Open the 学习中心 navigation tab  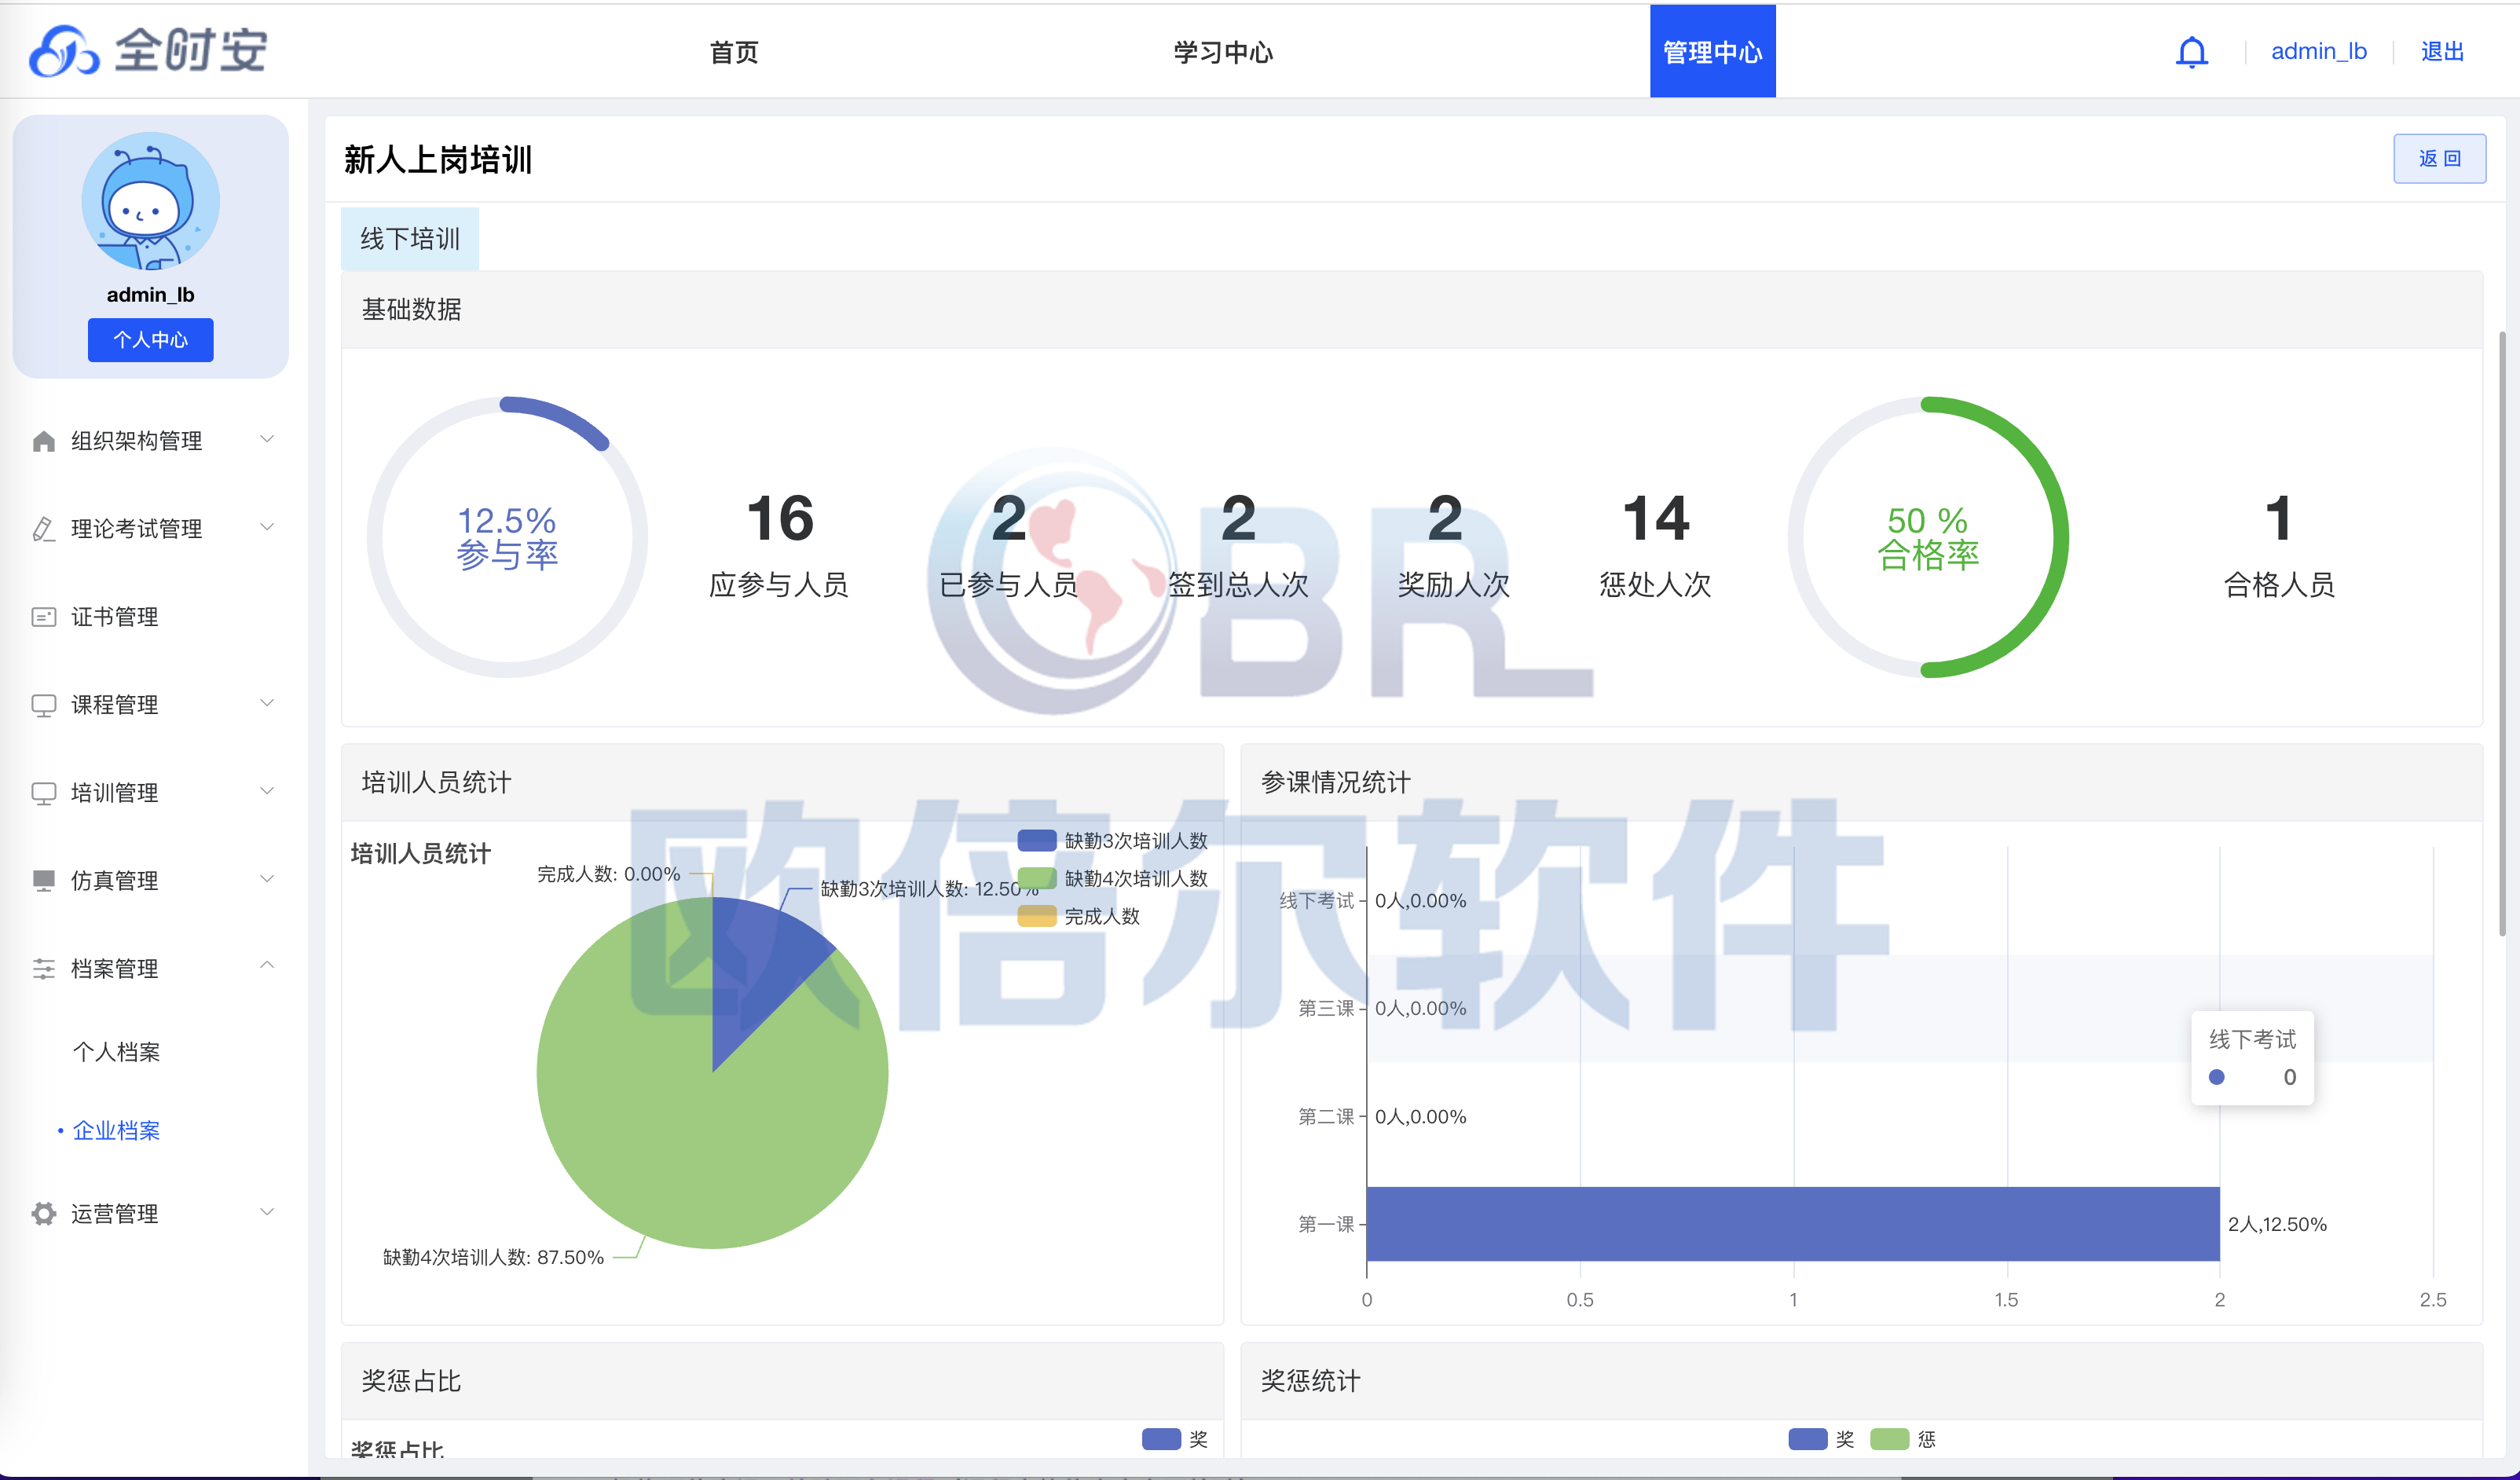[x=1223, y=52]
